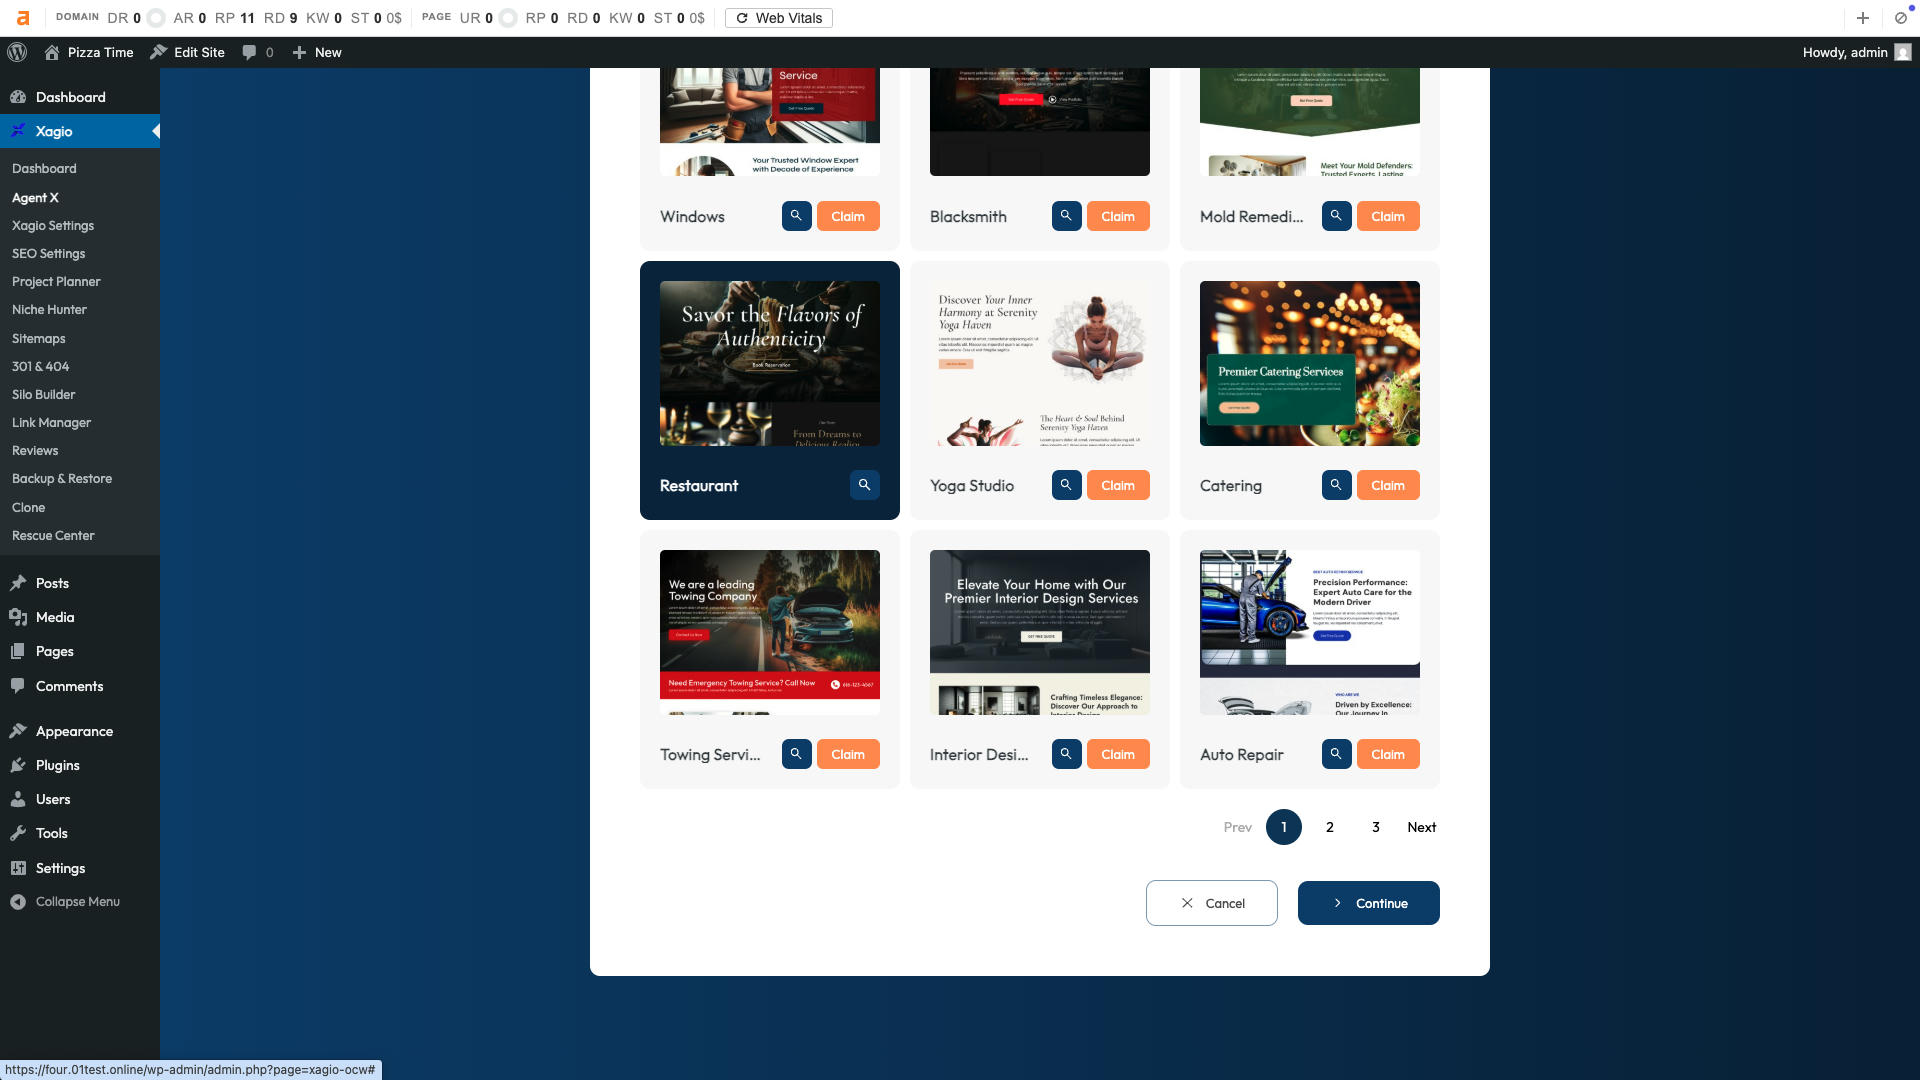This screenshot has height=1080, width=1920.
Task: Claim the Interior Design template
Action: 1118,754
